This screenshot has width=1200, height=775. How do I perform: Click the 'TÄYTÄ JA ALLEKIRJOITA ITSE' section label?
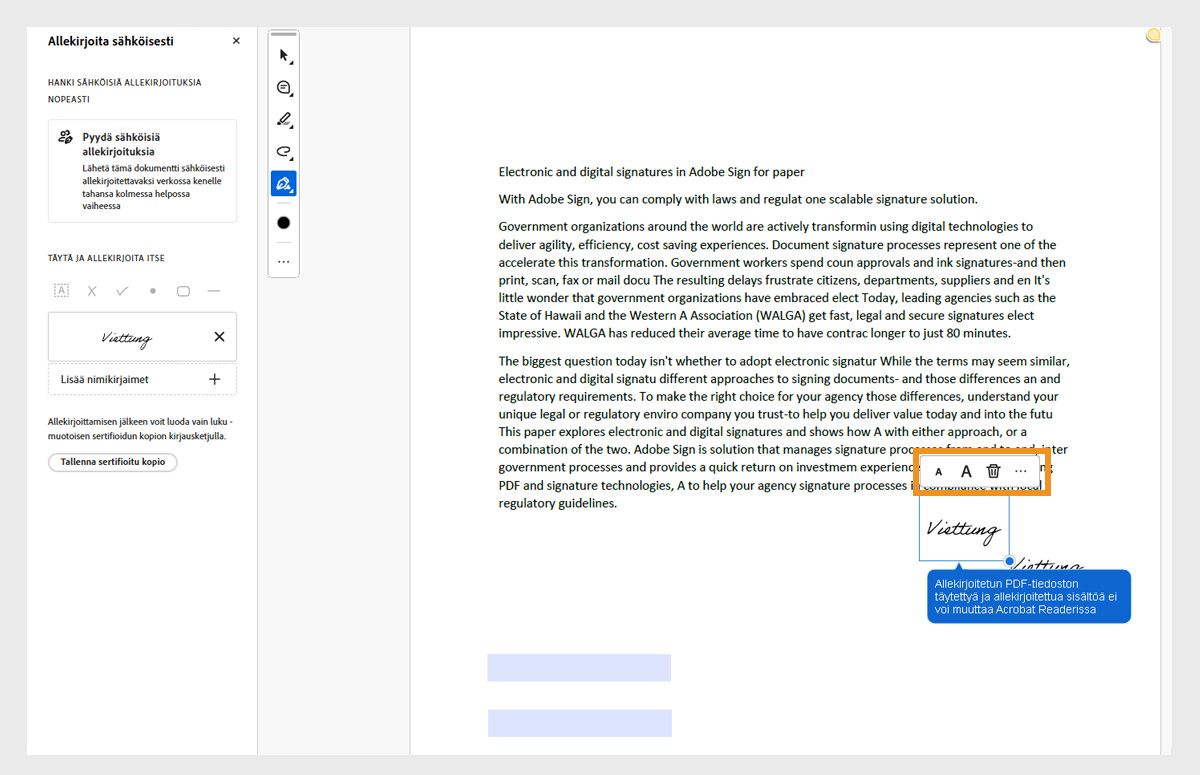[106, 258]
